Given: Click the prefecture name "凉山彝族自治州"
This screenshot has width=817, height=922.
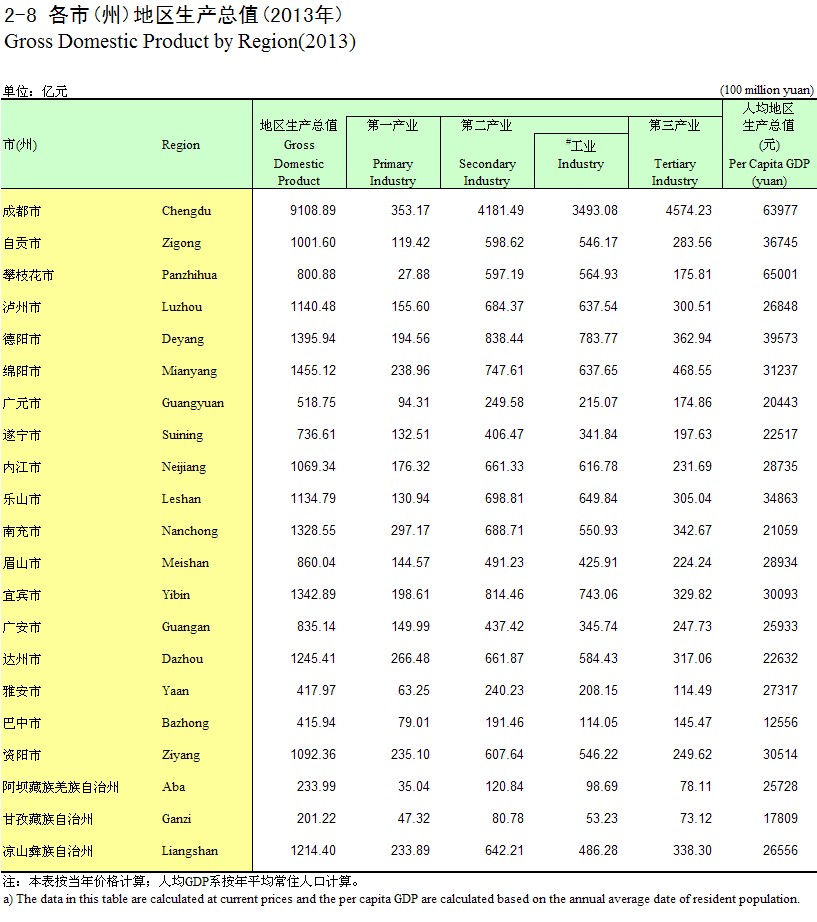Looking at the screenshot, I should (x=48, y=851).
